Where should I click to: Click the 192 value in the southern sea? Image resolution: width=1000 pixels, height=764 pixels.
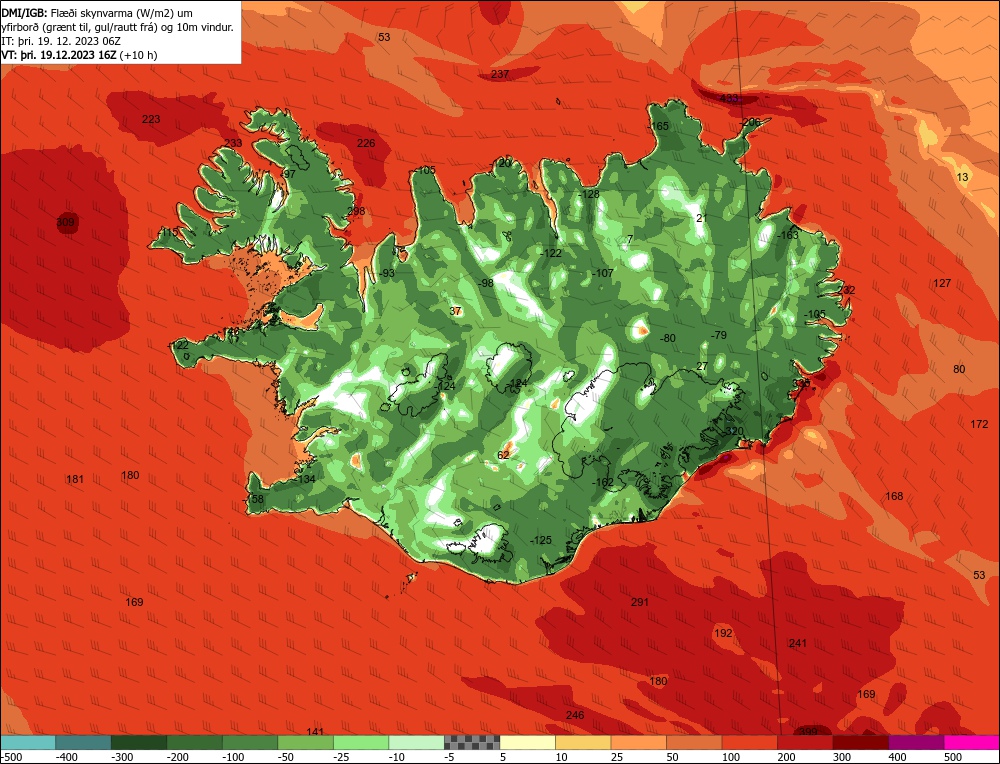723,633
